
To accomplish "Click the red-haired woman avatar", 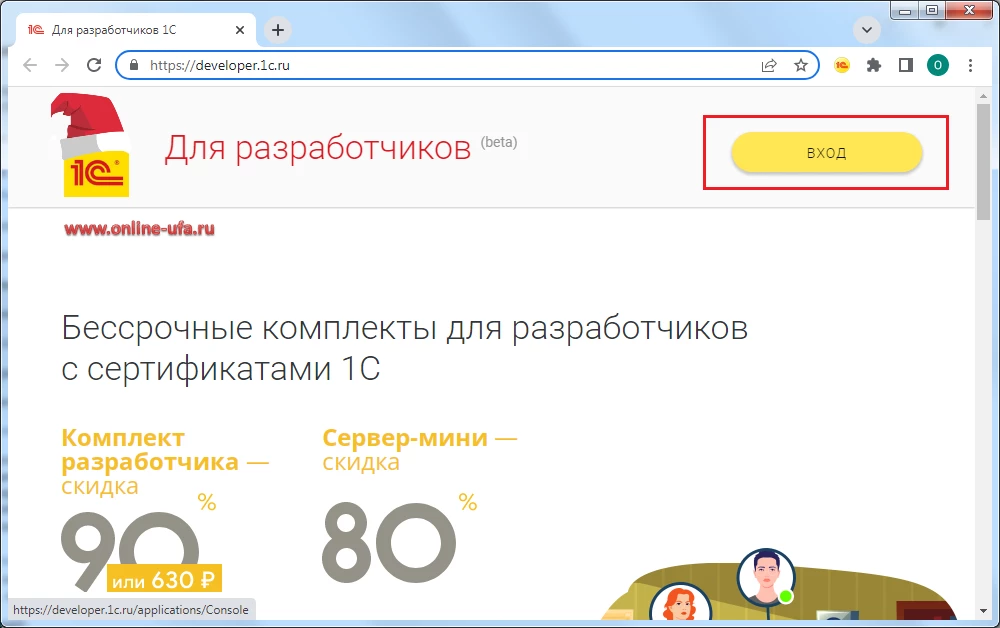I will (x=680, y=602).
